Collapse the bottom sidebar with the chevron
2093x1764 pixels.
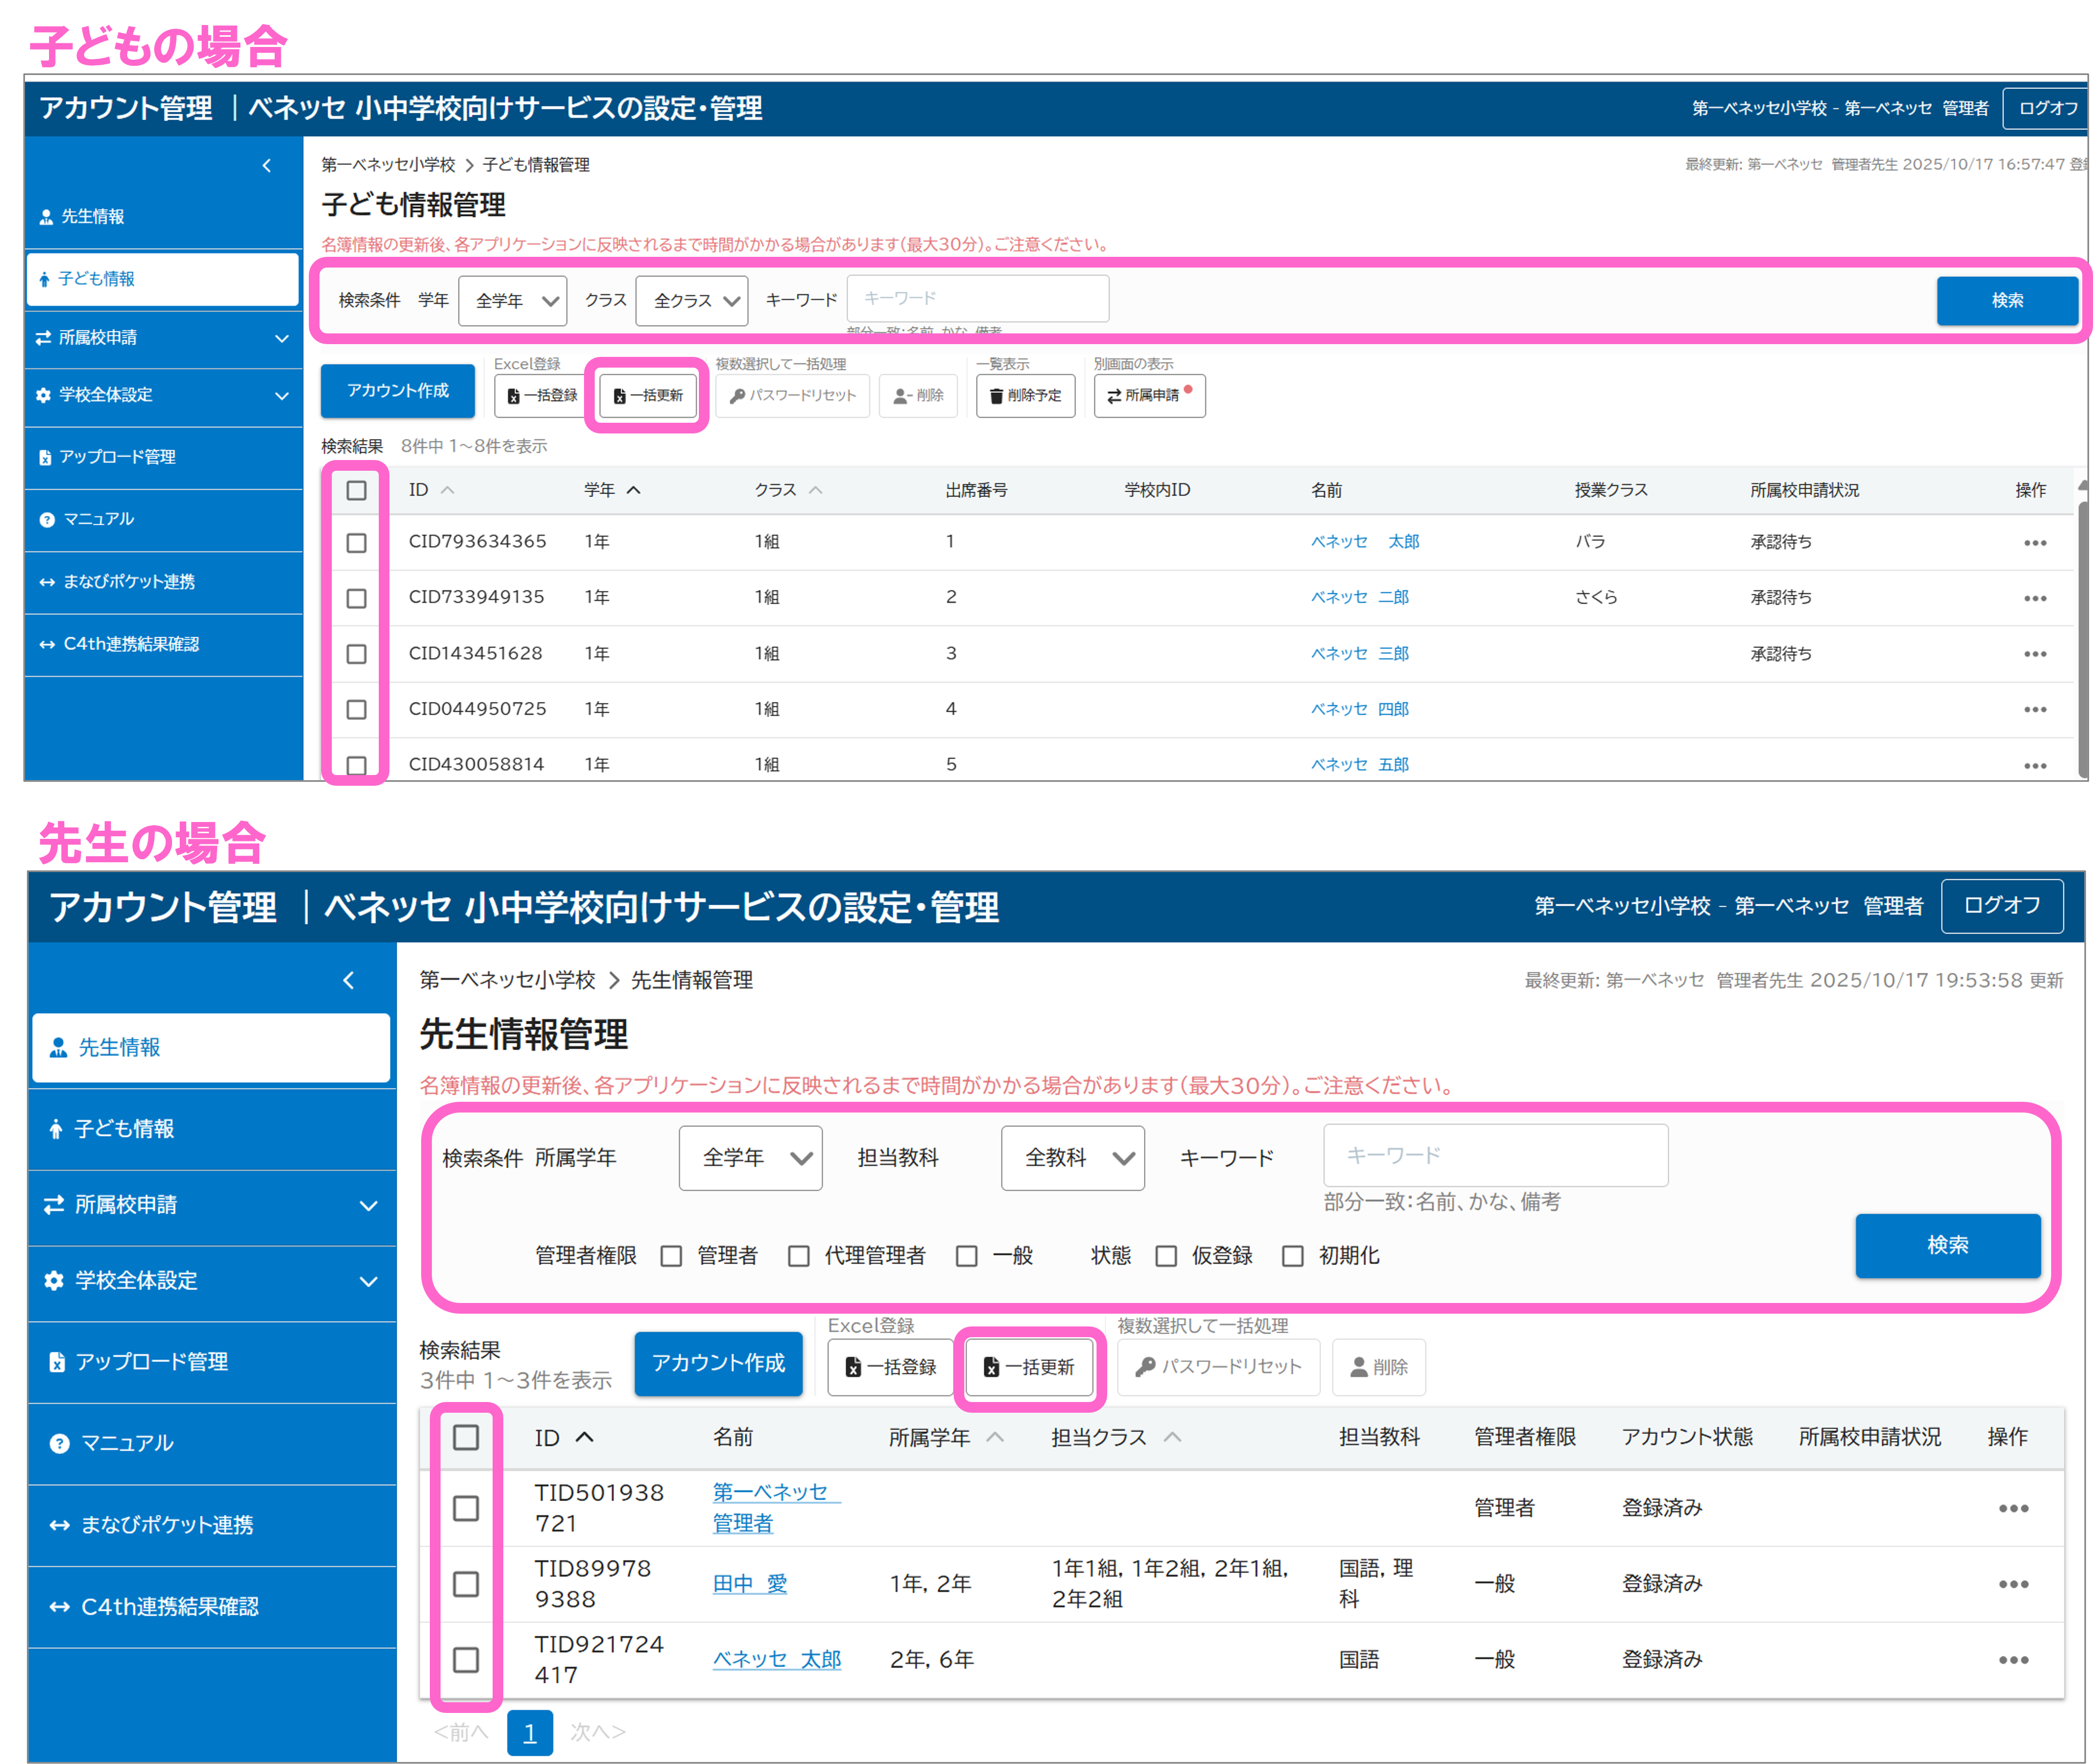(x=348, y=980)
